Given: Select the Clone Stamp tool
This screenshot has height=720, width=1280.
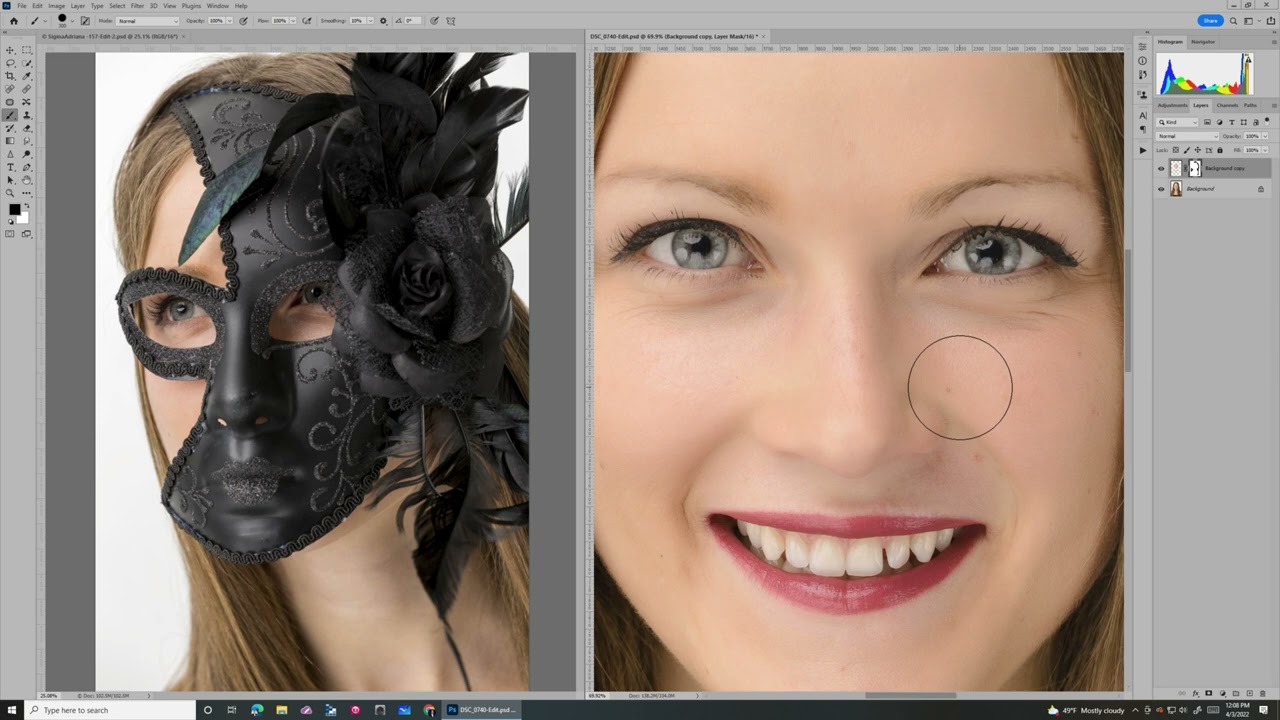Looking at the screenshot, I should coord(27,115).
